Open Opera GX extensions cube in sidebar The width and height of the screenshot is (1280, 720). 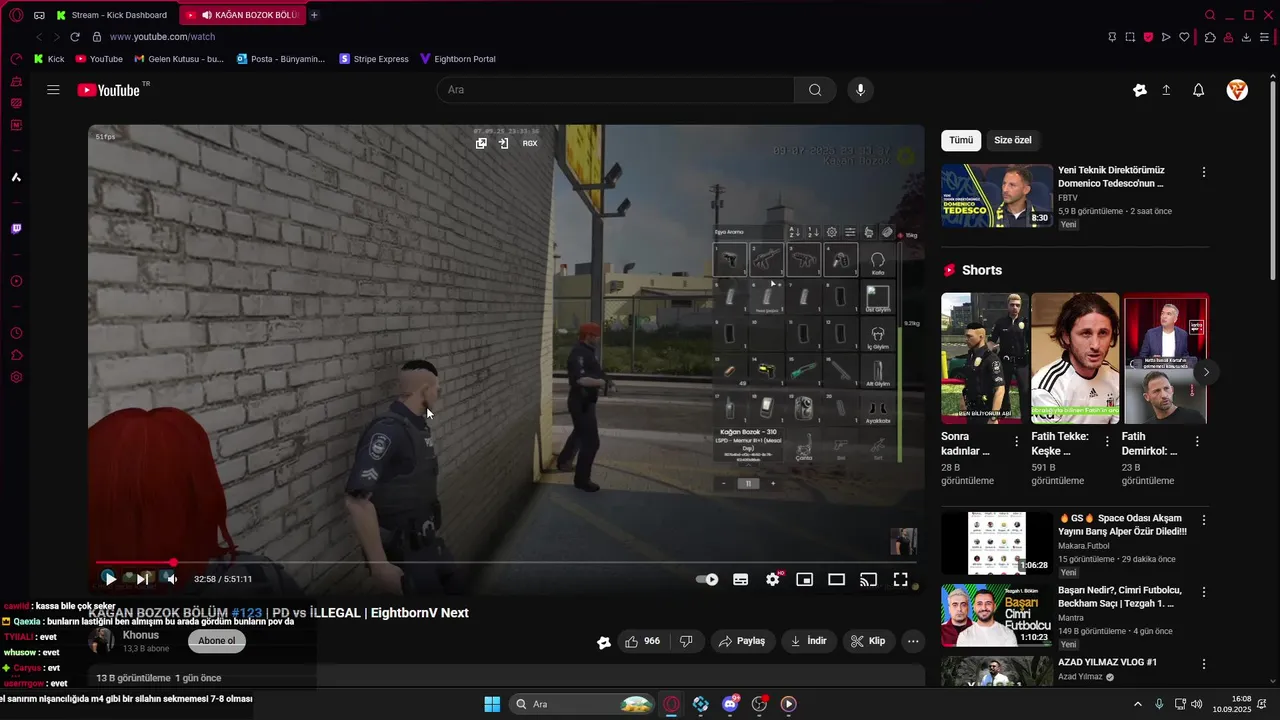pos(16,355)
